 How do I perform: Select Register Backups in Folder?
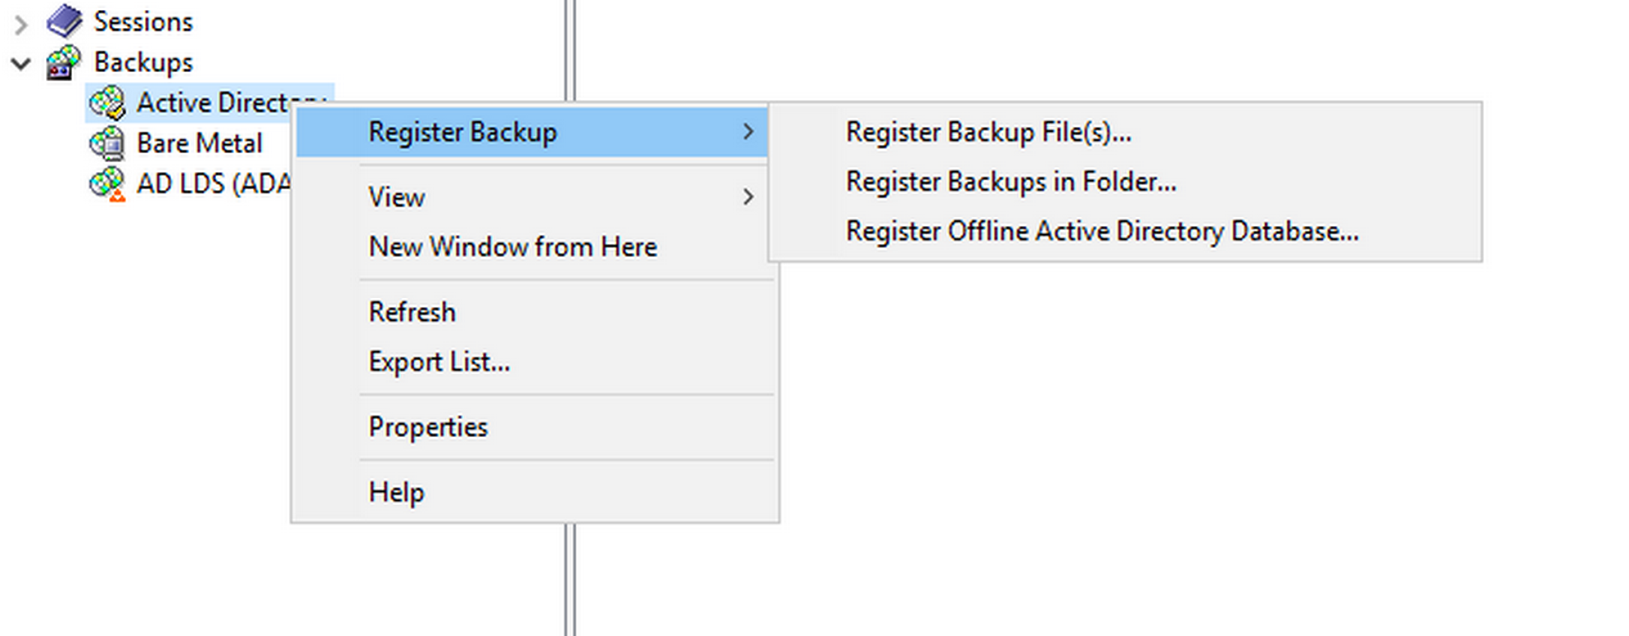click(1010, 182)
